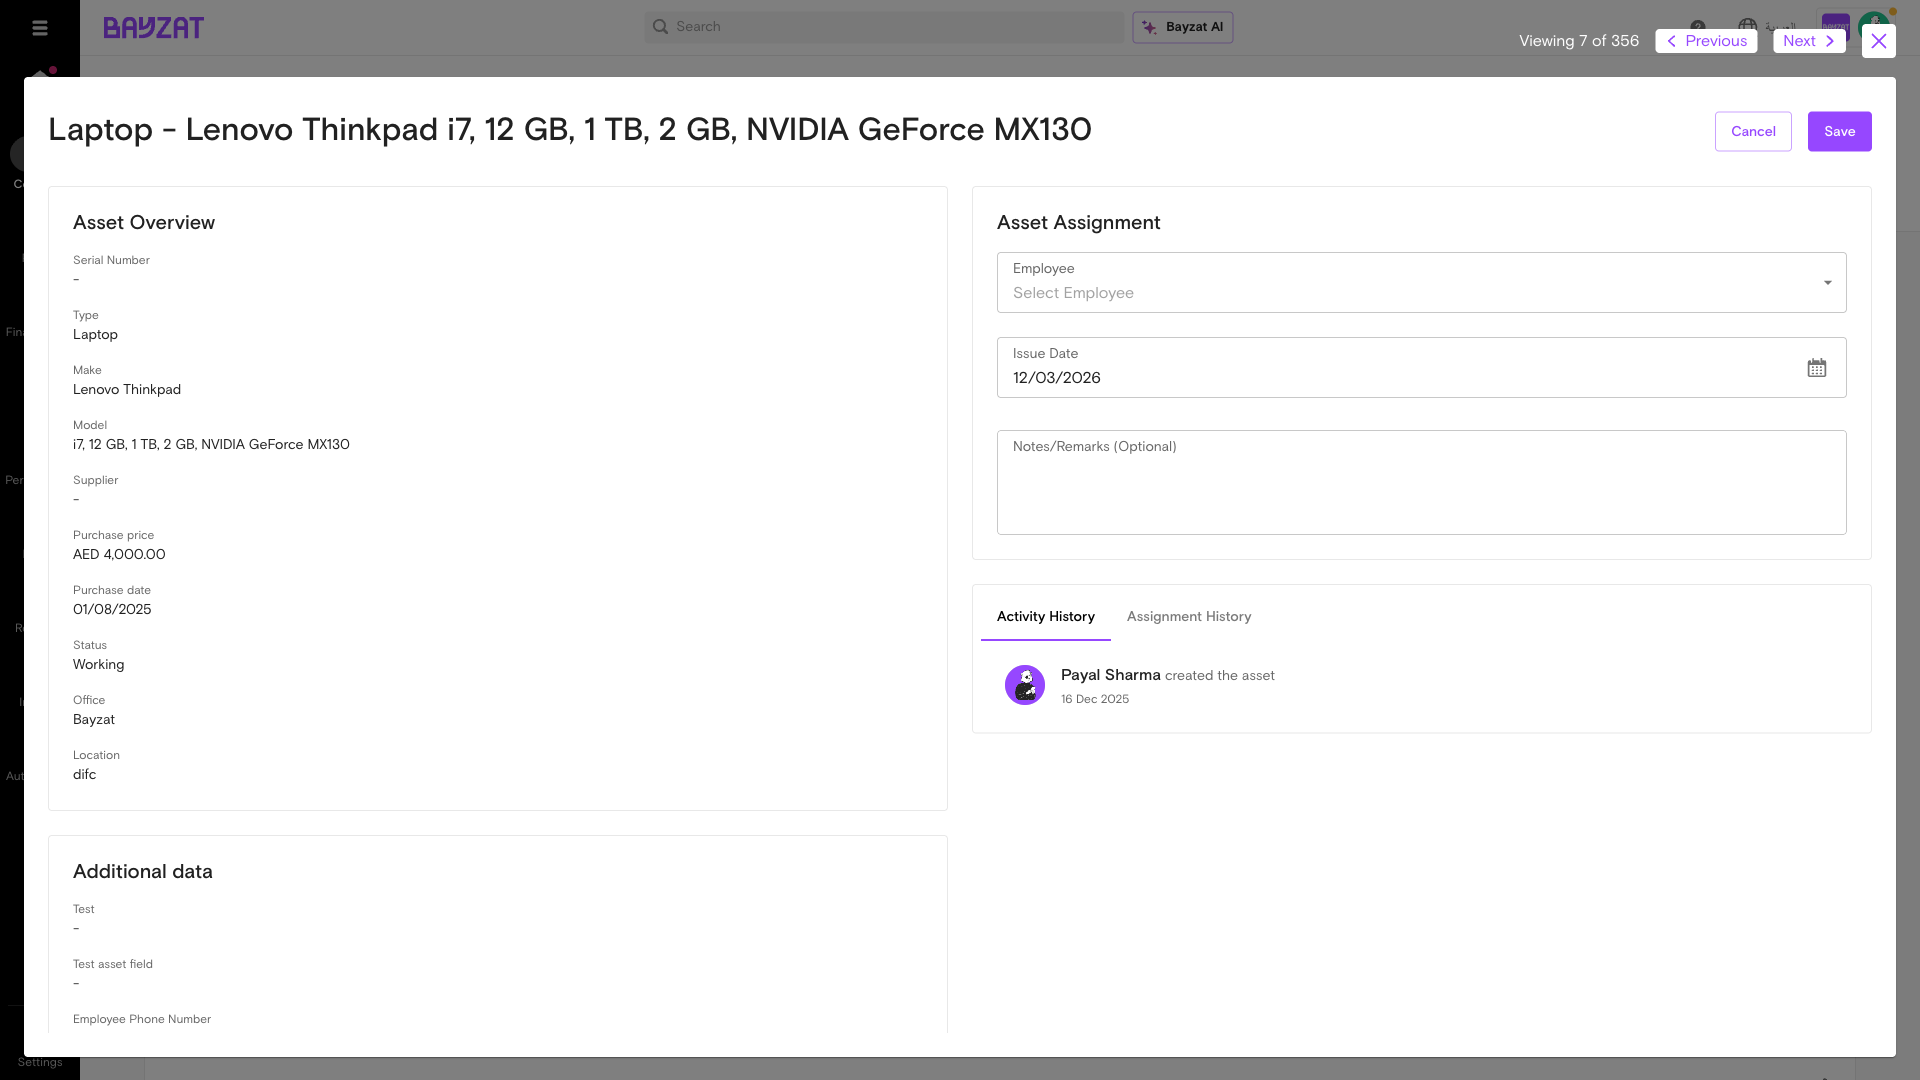Image resolution: width=1920 pixels, height=1080 pixels.
Task: Save the asset assignment
Action: pyautogui.click(x=1839, y=132)
